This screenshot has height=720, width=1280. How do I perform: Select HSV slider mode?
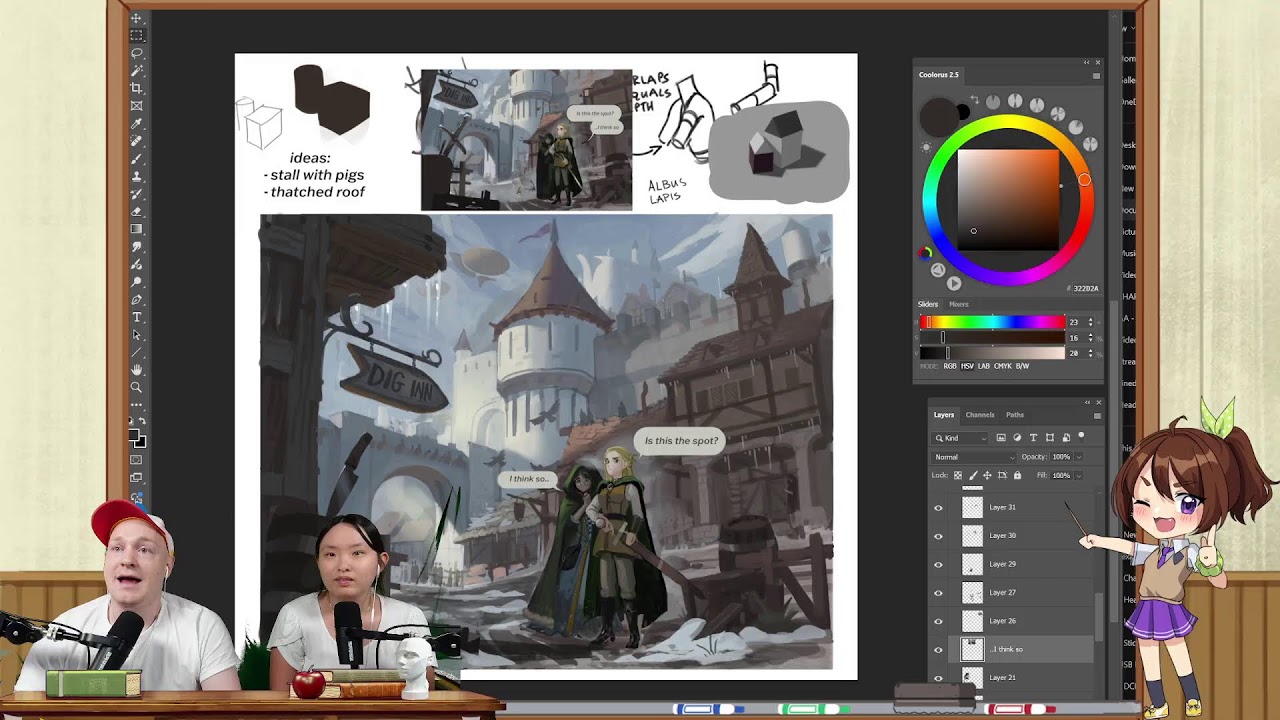(x=967, y=366)
